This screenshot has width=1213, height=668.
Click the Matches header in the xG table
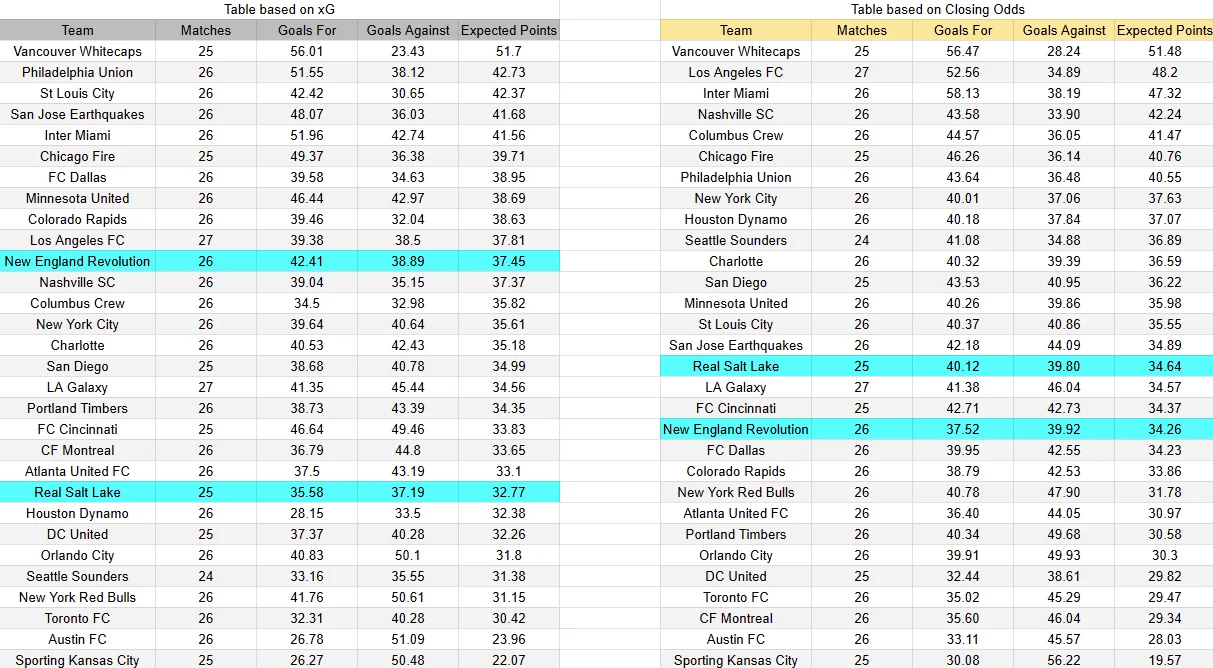[206, 30]
